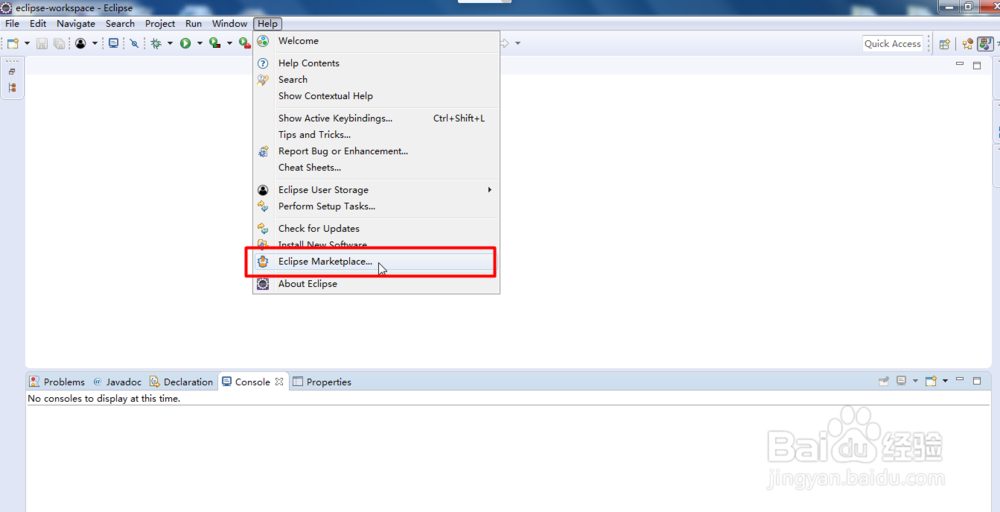Click the New wizard toolbar icon

pyautogui.click(x=13, y=43)
